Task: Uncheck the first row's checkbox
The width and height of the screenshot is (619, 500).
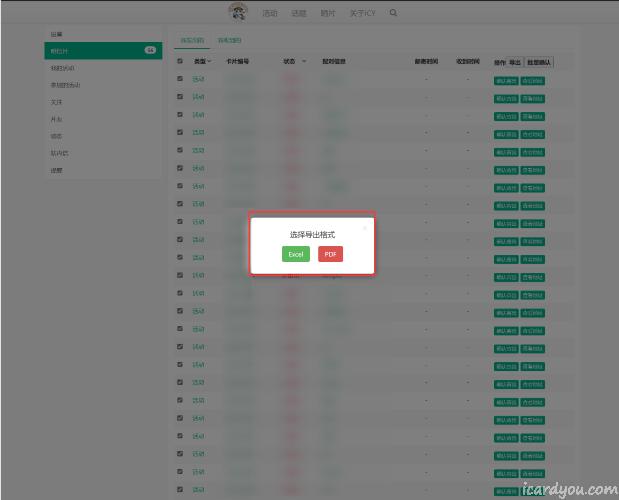Action: (180, 79)
